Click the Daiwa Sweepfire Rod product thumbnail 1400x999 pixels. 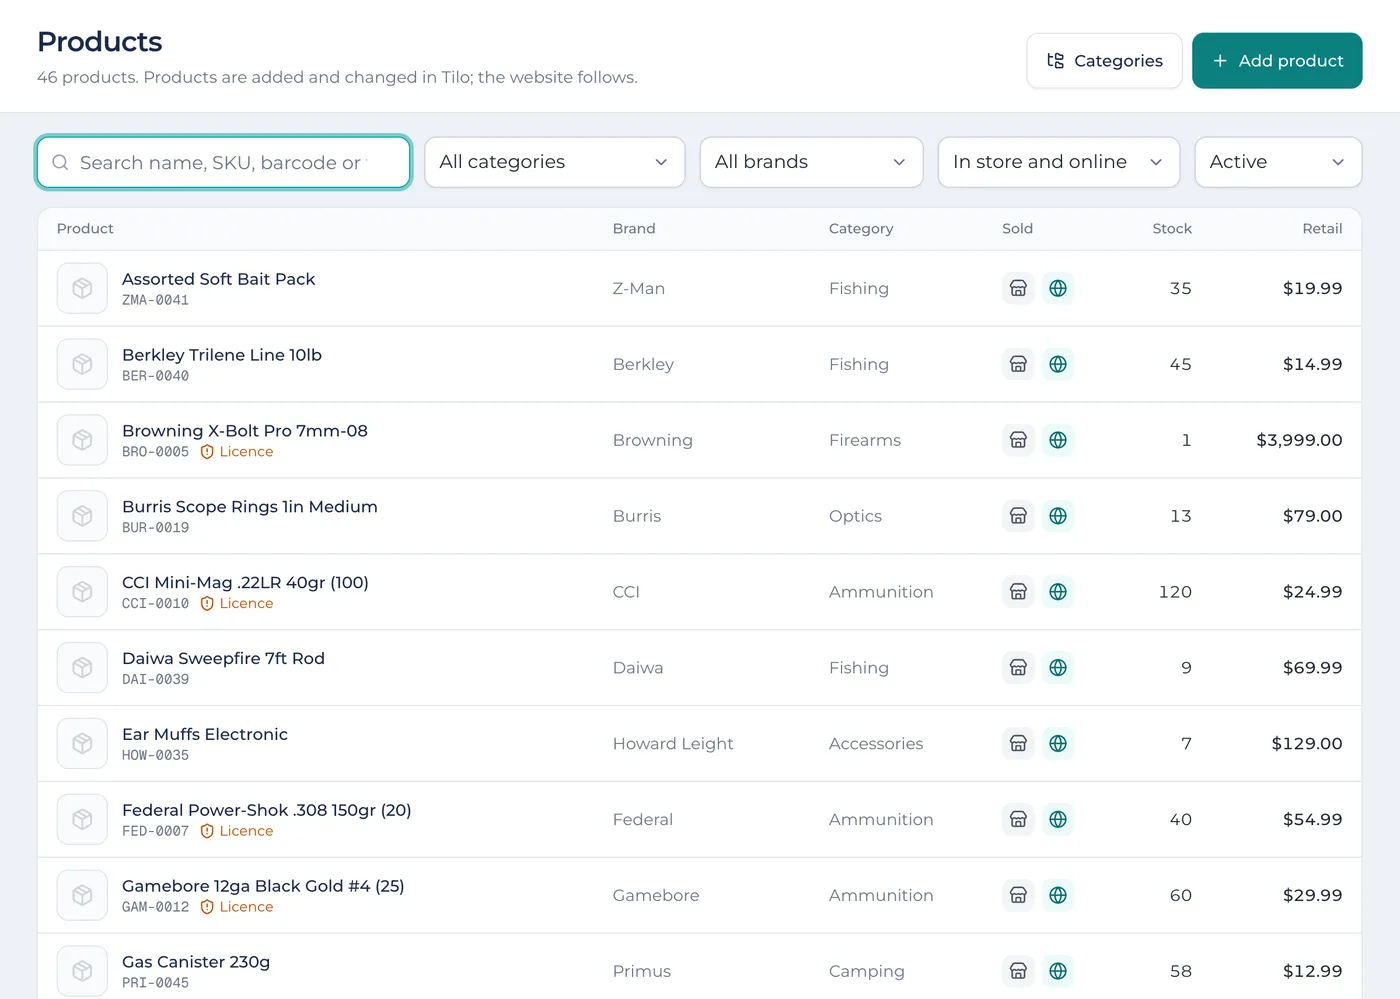(82, 668)
